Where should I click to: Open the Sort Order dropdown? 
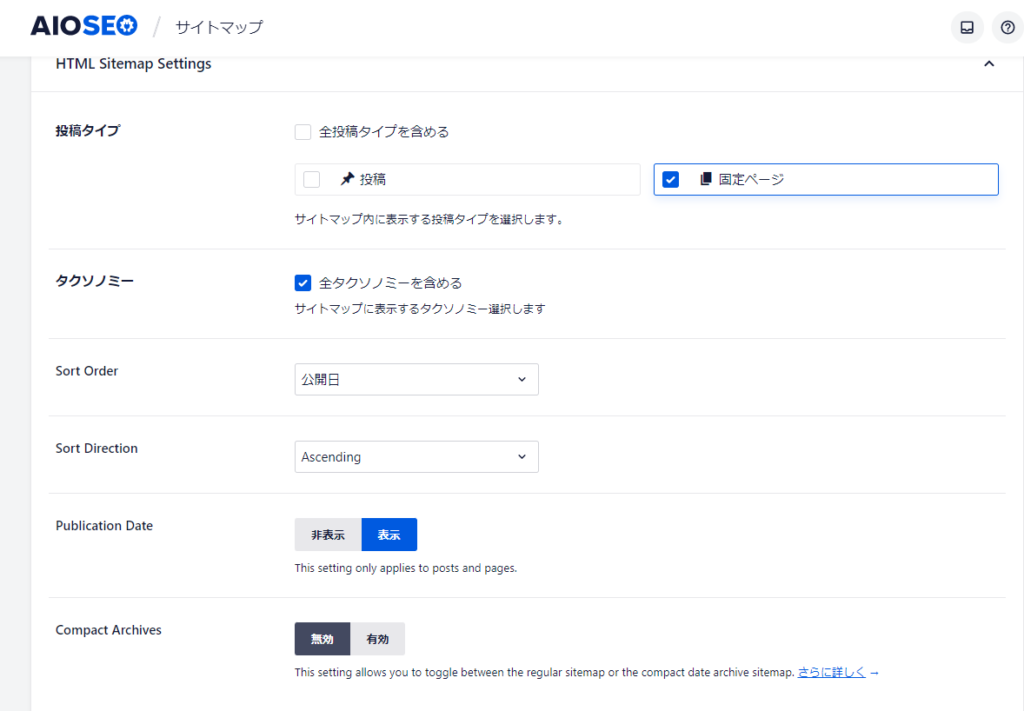[416, 379]
